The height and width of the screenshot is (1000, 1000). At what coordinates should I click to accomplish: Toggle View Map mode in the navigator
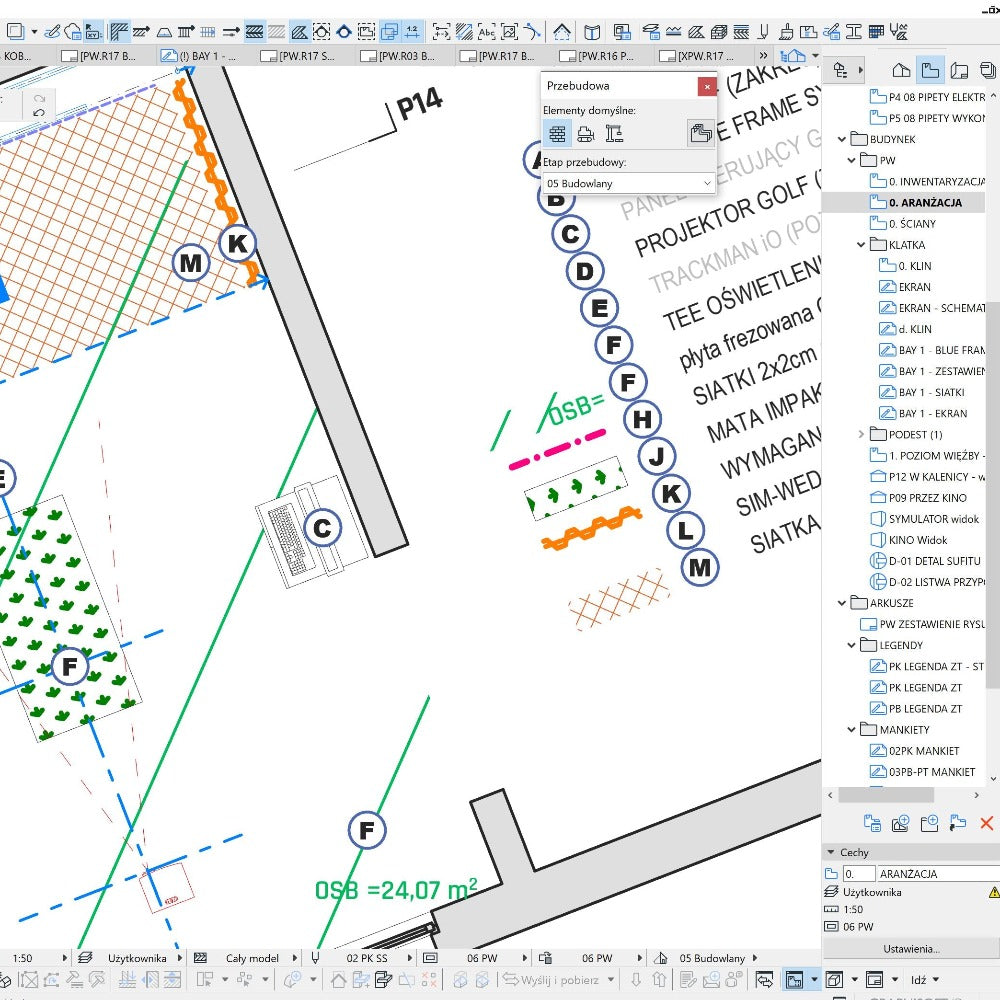tap(930, 70)
